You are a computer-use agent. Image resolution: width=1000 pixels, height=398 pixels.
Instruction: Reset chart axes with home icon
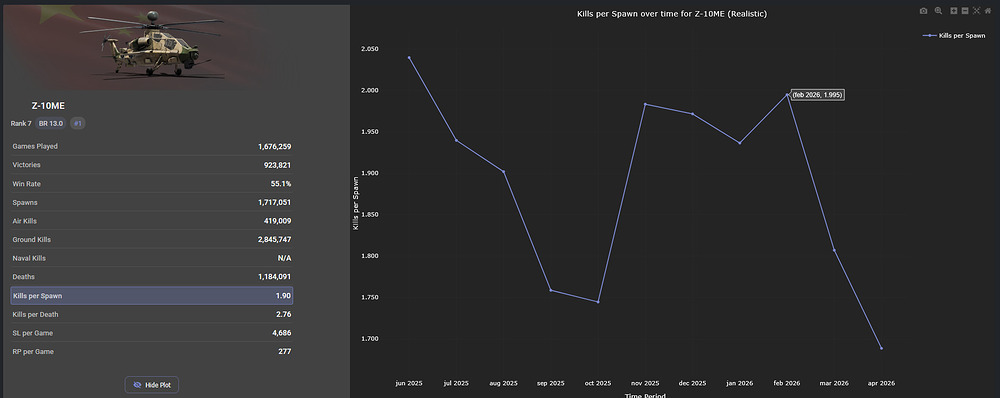click(x=988, y=11)
